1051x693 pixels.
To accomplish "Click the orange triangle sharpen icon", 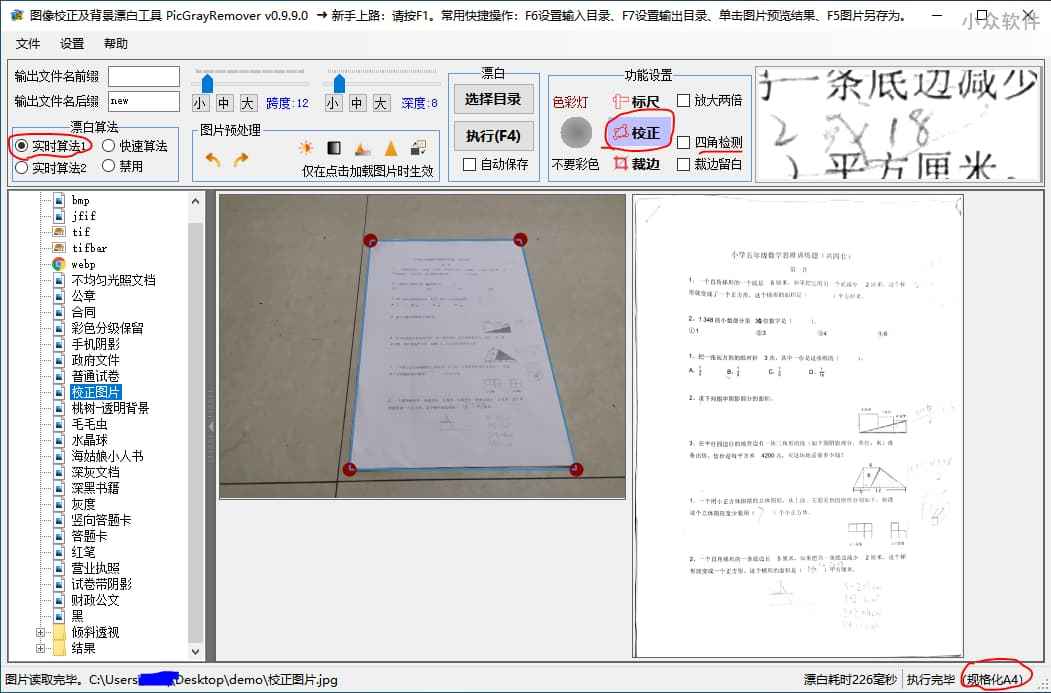I will click(x=392, y=148).
